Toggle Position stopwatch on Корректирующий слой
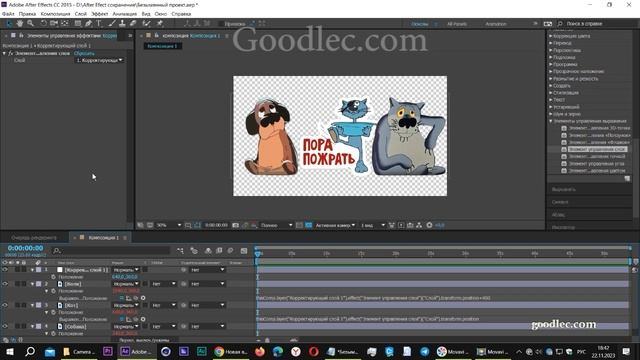Screen dimensions: 640x360 53,277
